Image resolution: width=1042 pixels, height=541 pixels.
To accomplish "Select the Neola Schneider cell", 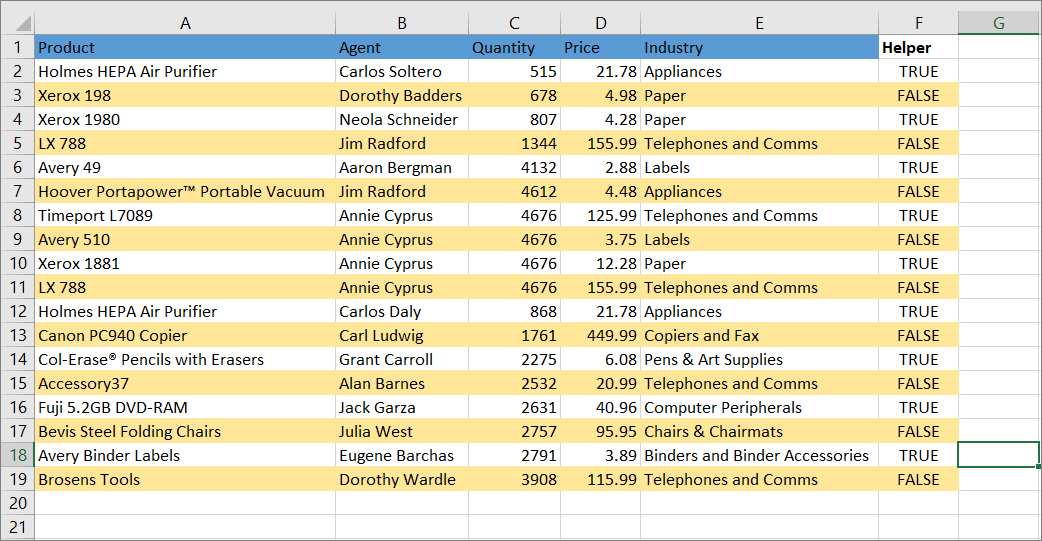I will click(x=401, y=119).
